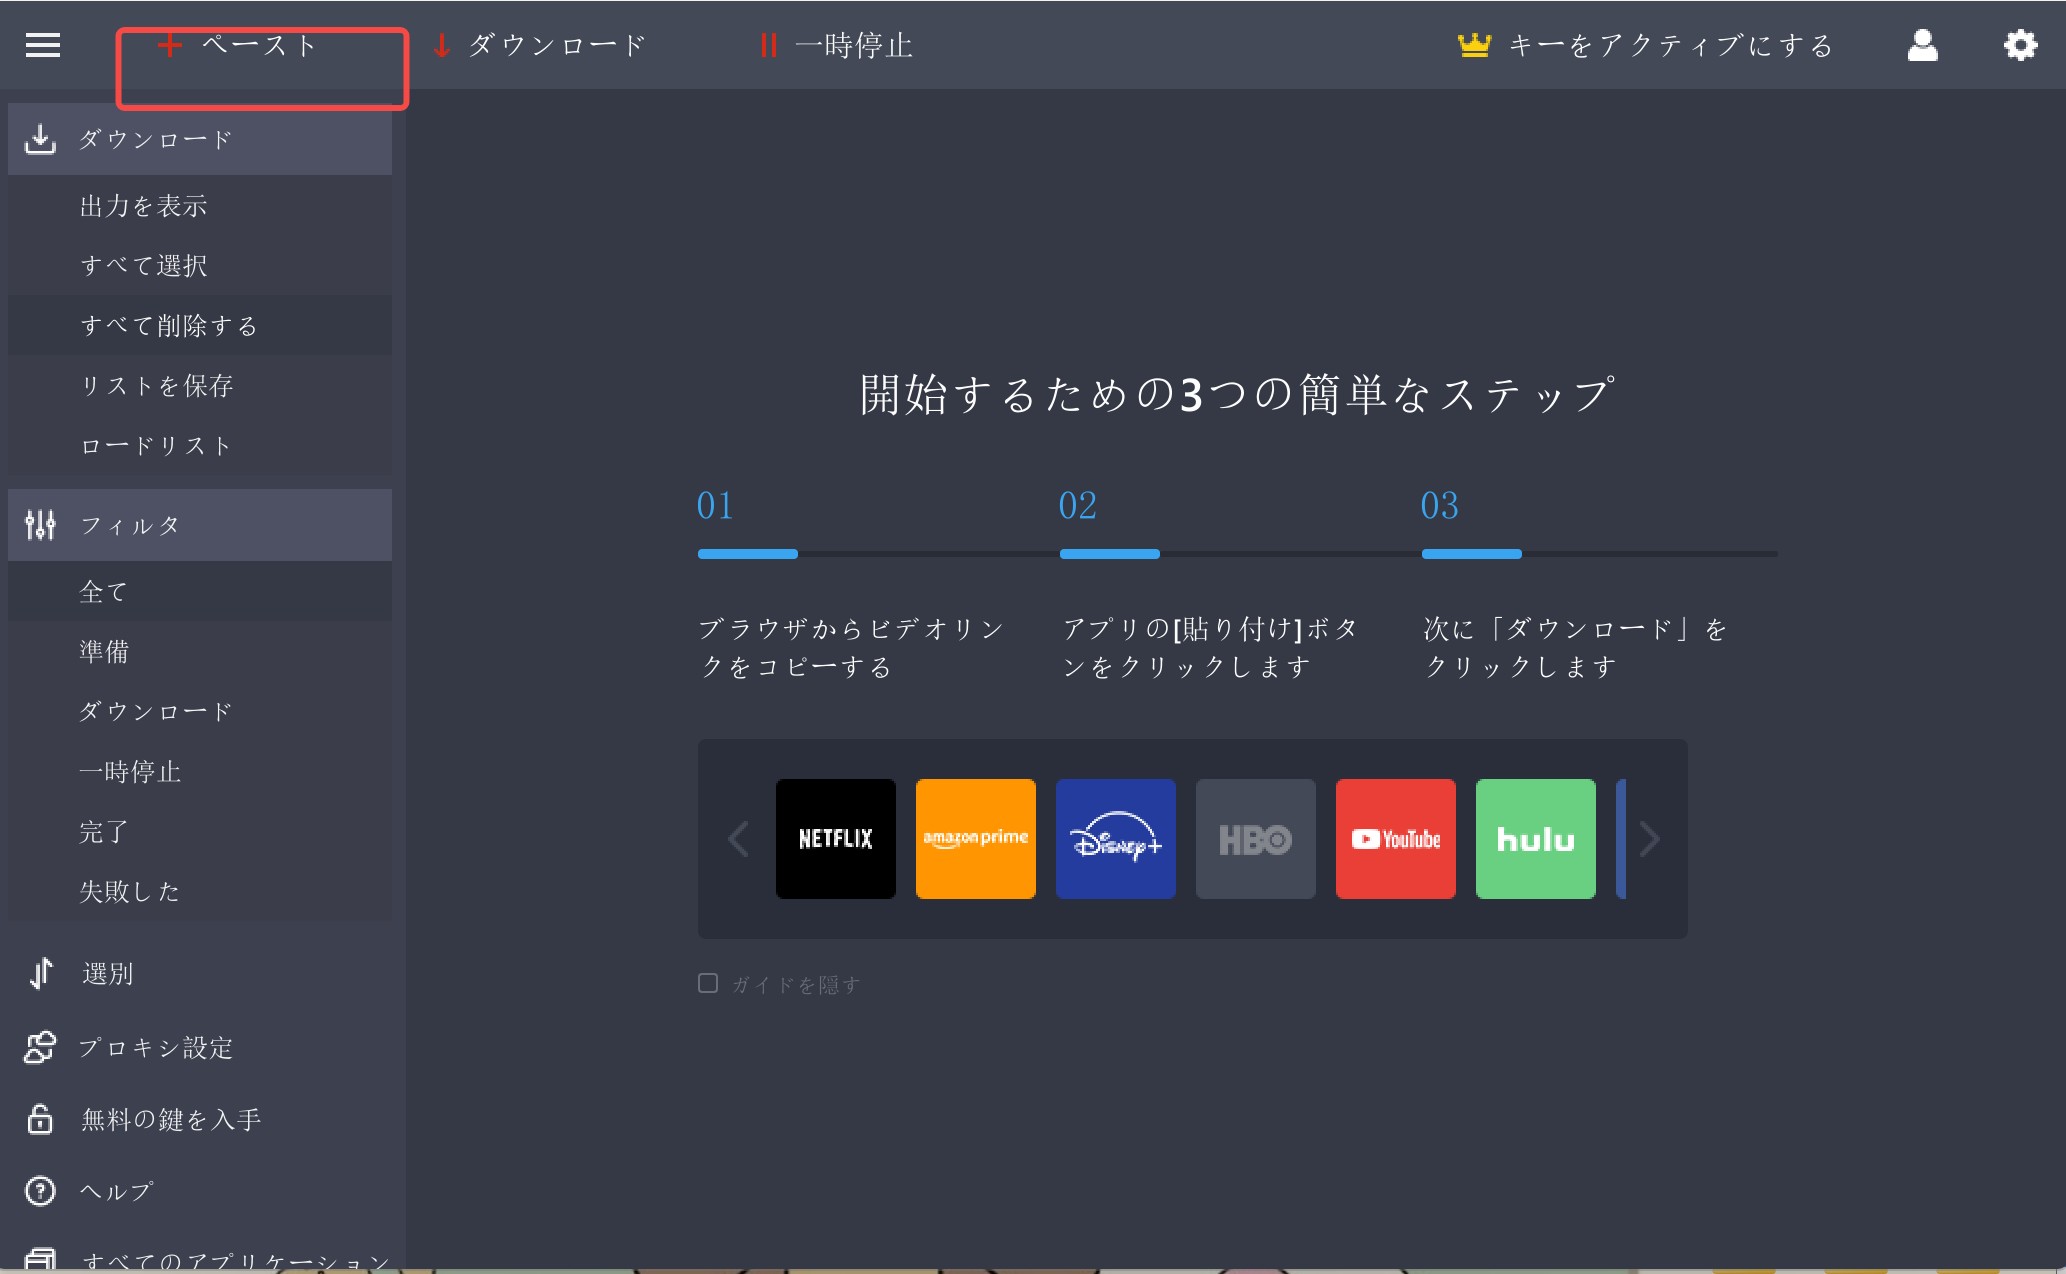Choose すべて削除する menu entry
The width and height of the screenshot is (2066, 1274).
point(200,325)
